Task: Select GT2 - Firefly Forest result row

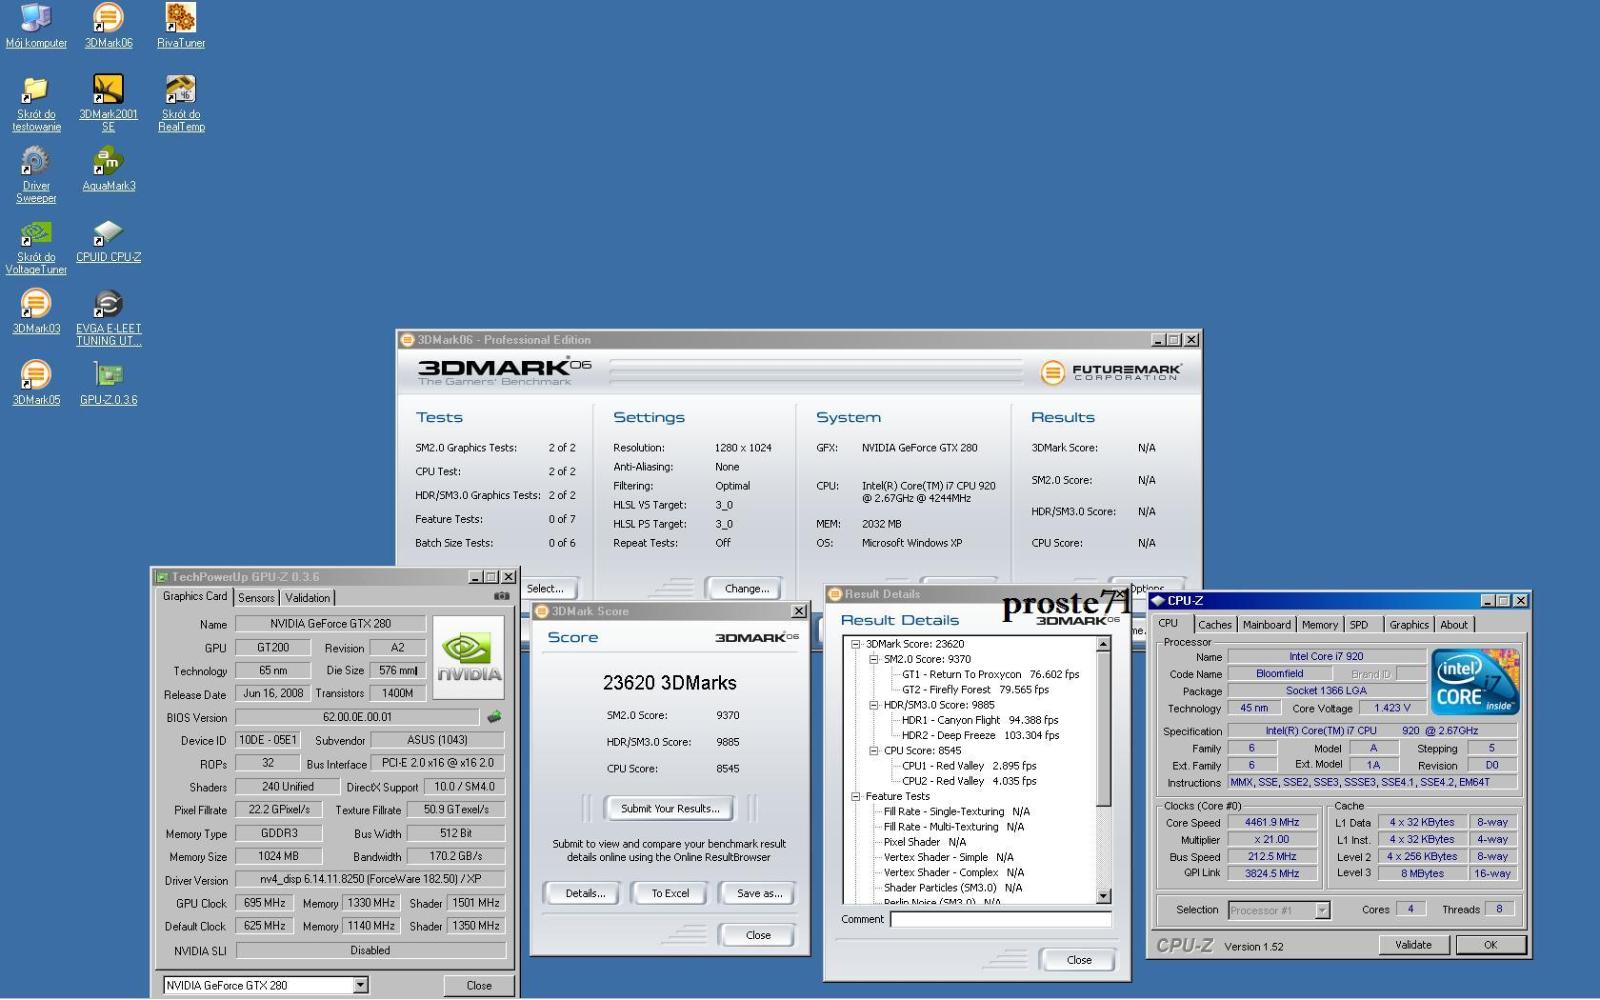Action: [x=975, y=689]
